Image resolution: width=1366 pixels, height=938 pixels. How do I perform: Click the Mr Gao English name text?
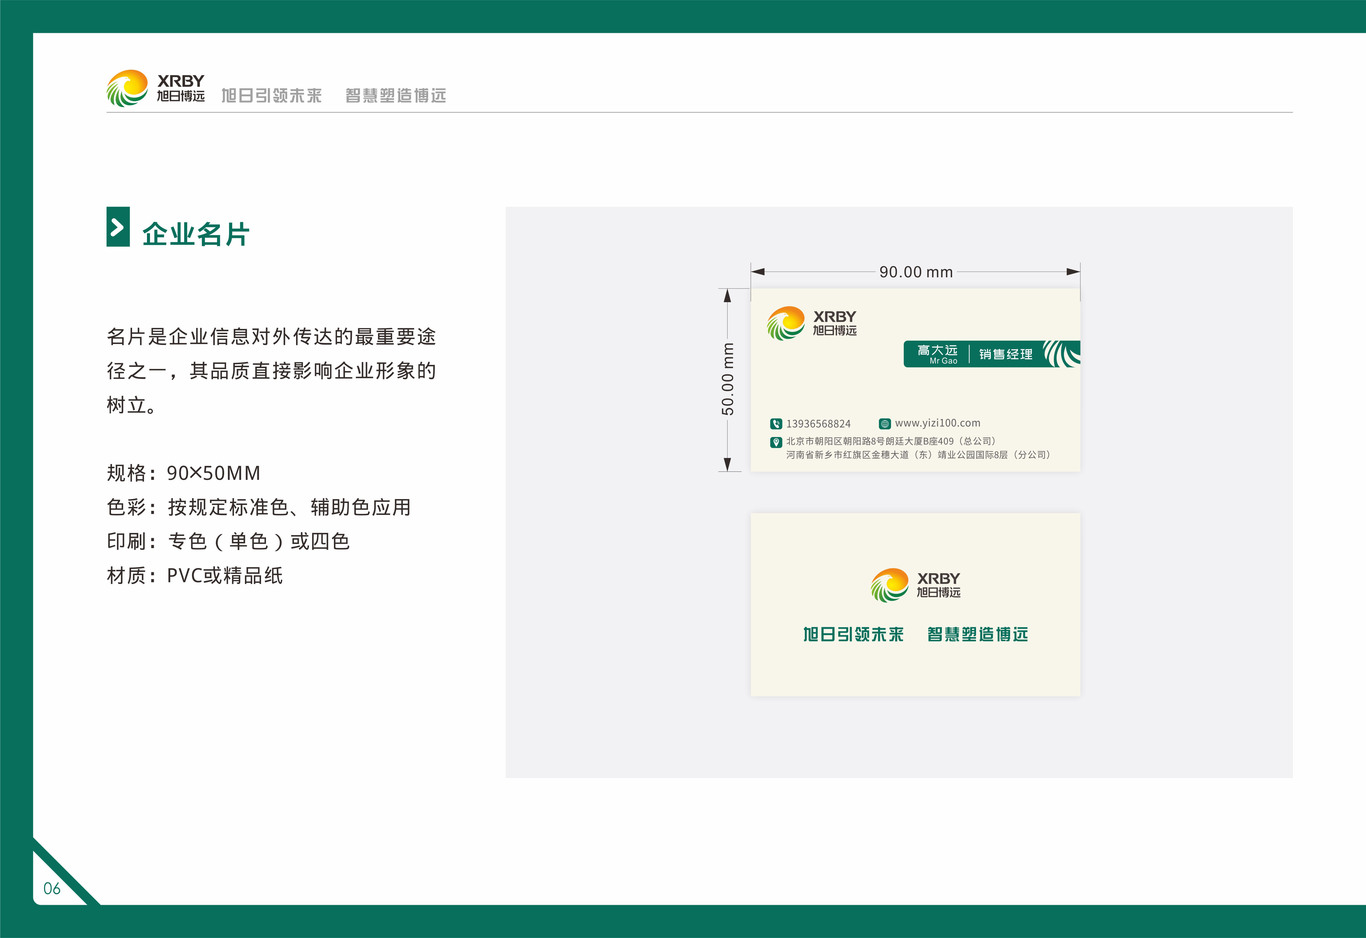(943, 361)
